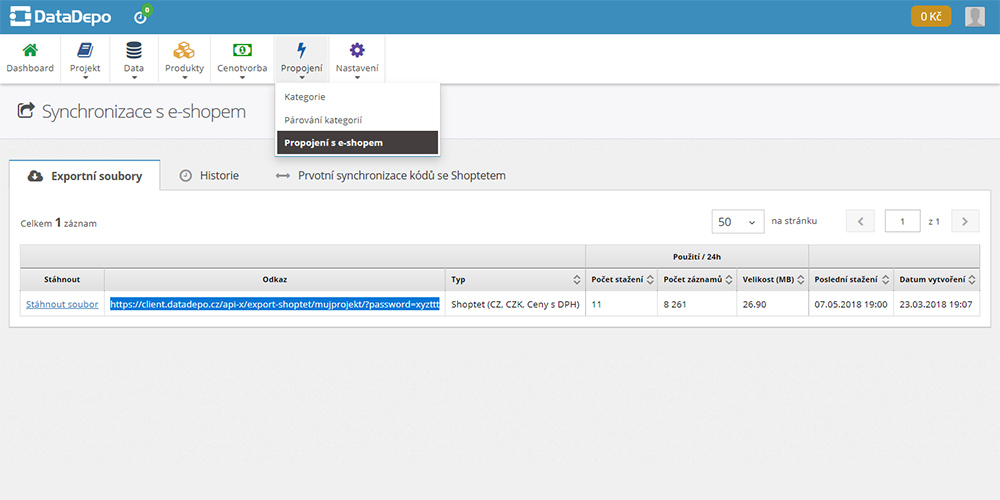Switch to the Exportní soubory tab

[x=85, y=175]
